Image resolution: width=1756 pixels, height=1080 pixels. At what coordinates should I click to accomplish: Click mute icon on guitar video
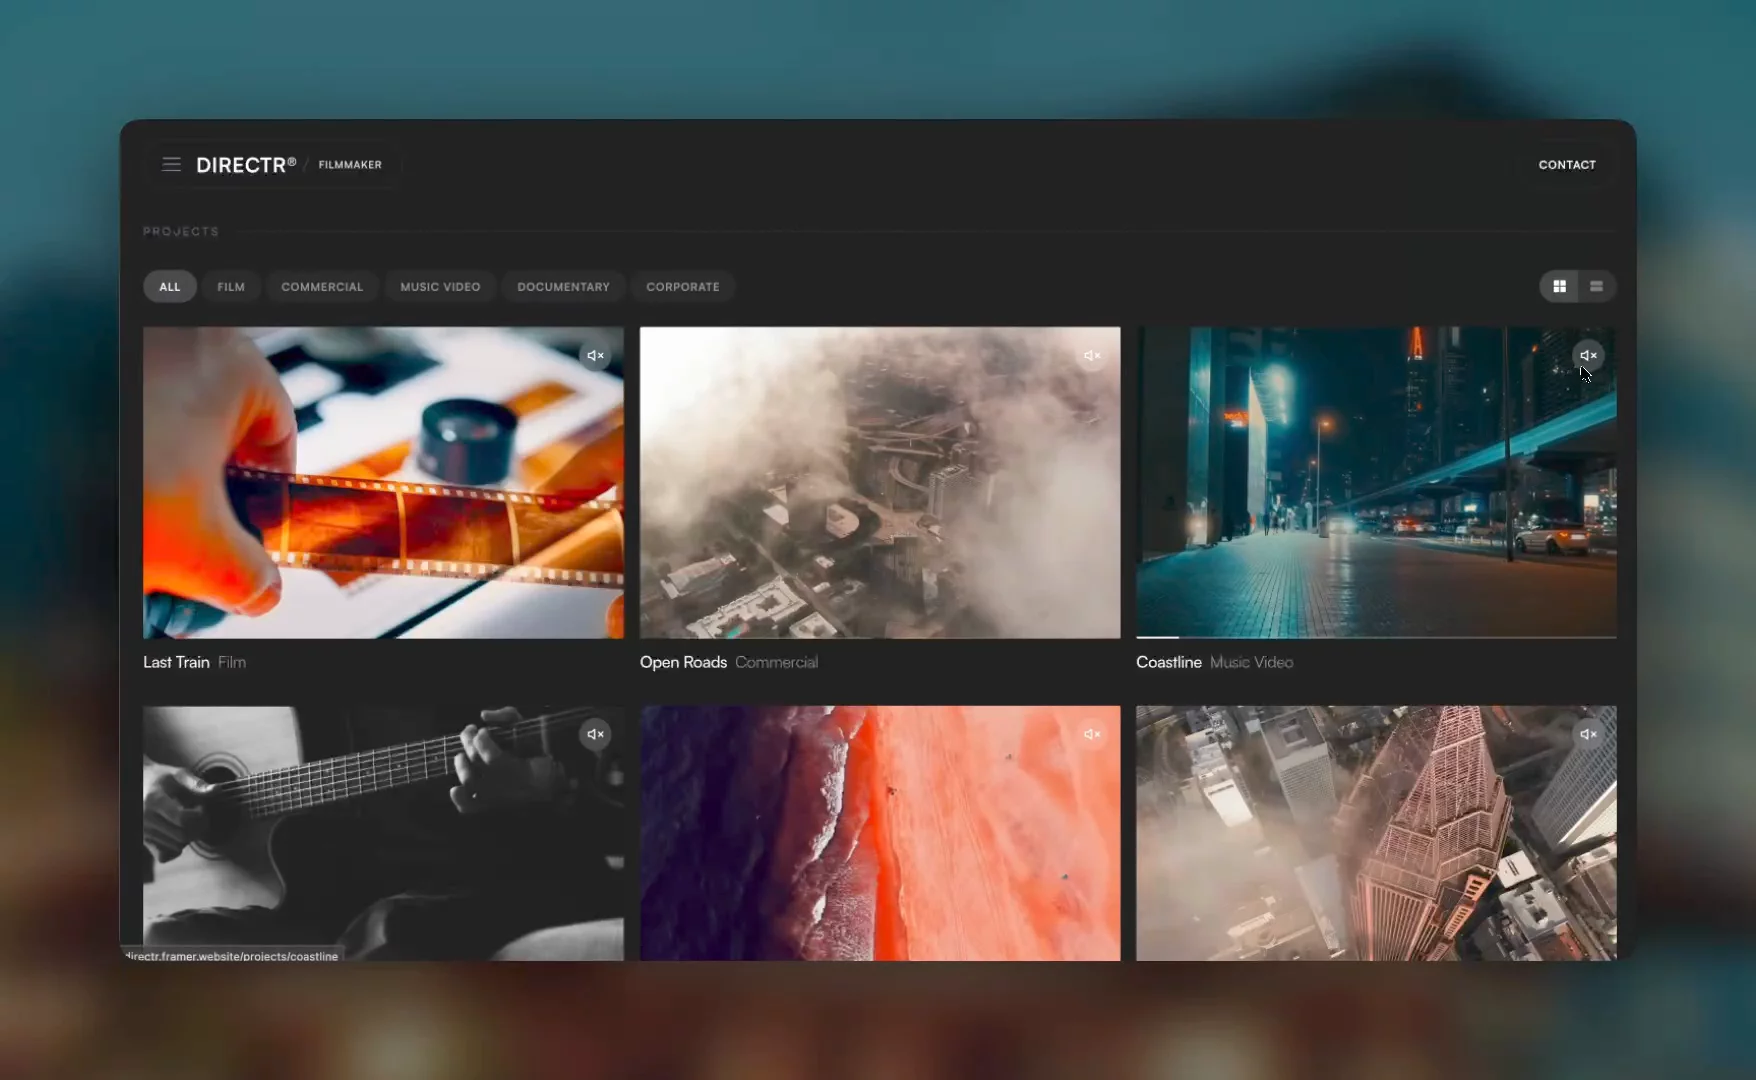pos(595,734)
